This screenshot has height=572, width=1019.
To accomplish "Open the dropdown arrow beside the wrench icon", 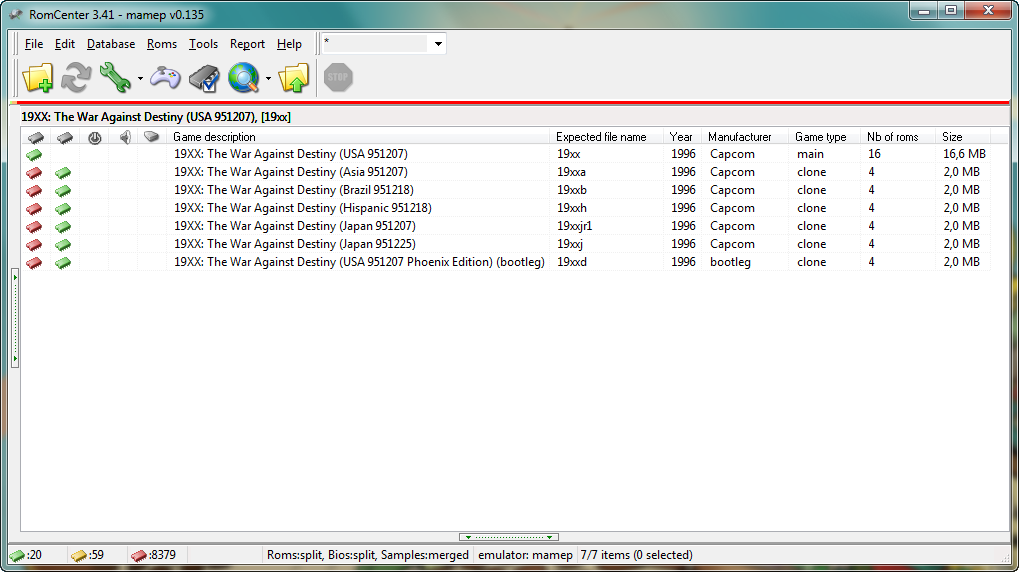I will (x=140, y=79).
